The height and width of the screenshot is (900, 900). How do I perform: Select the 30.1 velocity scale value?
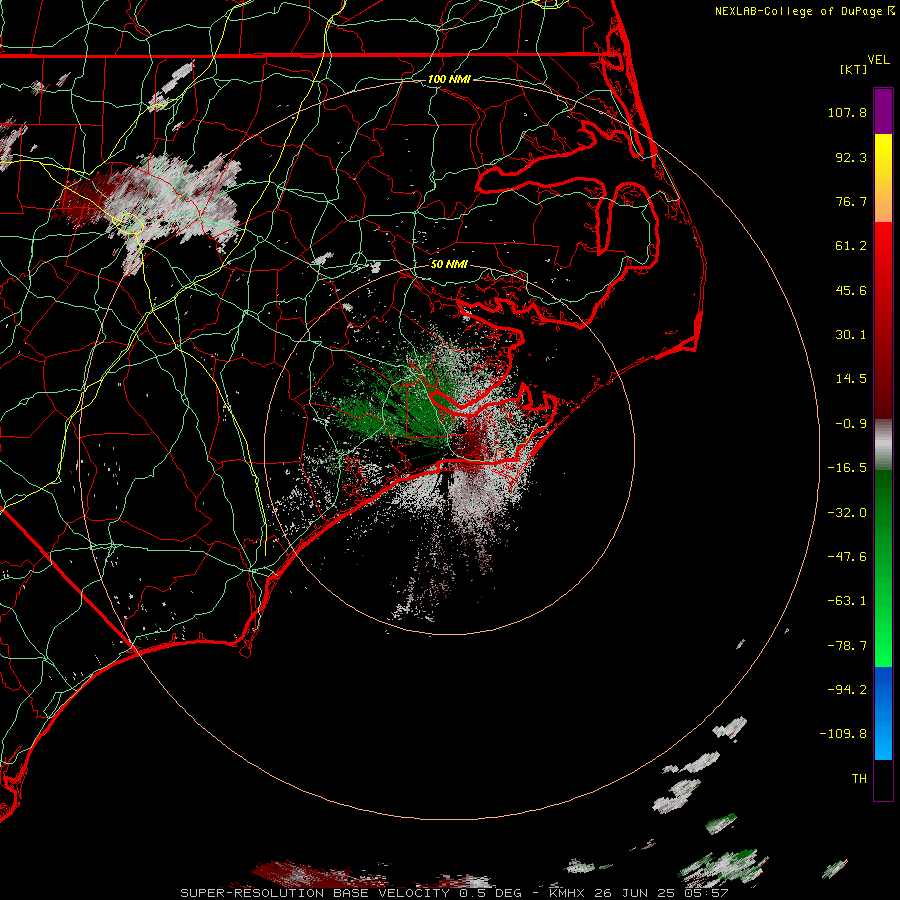851,335
